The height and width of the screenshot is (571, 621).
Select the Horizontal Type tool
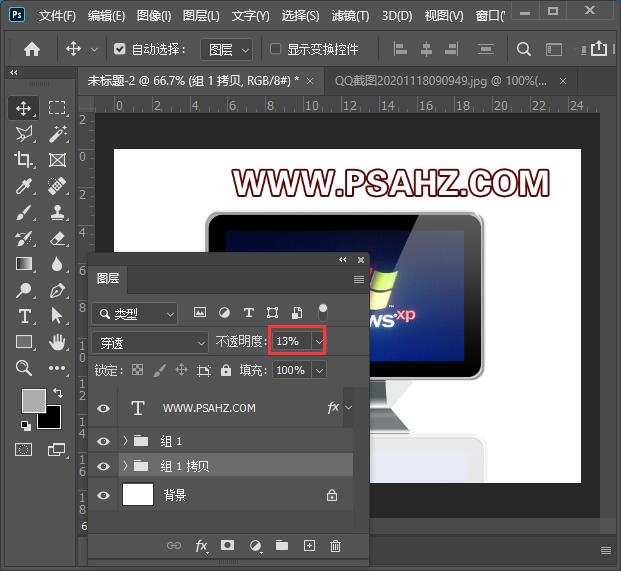click(x=25, y=316)
